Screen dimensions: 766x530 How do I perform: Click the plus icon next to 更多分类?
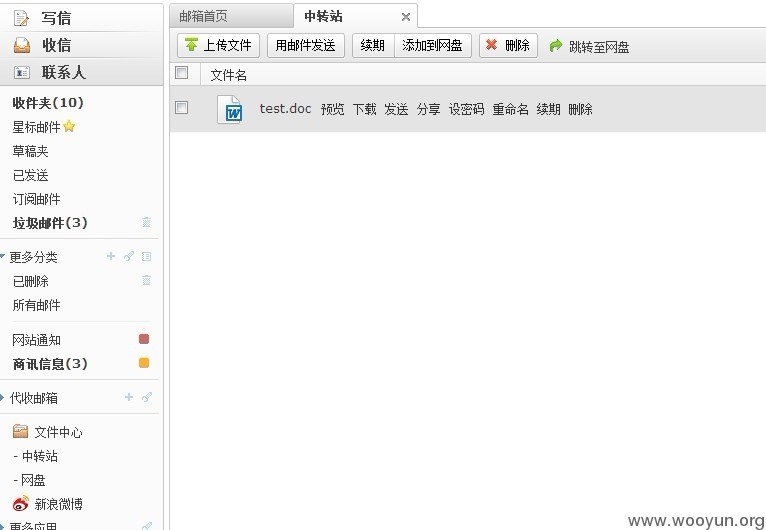[x=111, y=256]
